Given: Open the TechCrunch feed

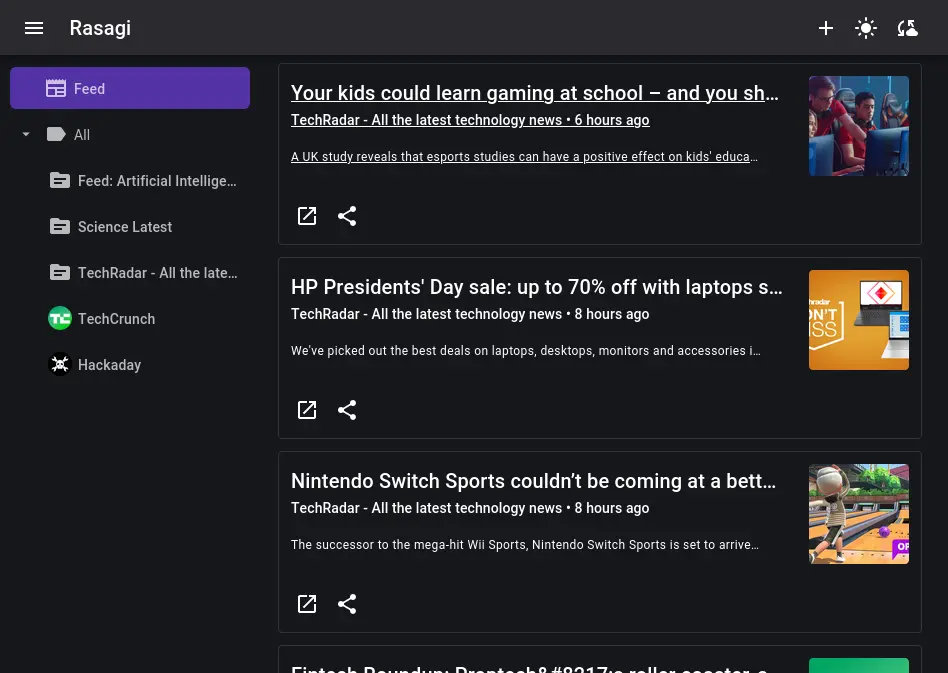Looking at the screenshot, I should pyautogui.click(x=116, y=319).
